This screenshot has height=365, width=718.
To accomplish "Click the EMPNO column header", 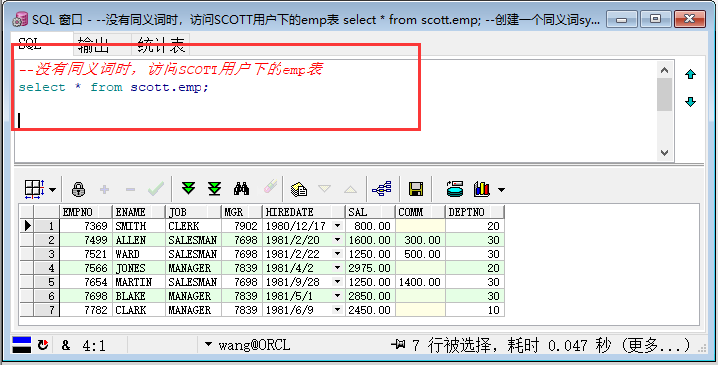I will pos(86,212).
